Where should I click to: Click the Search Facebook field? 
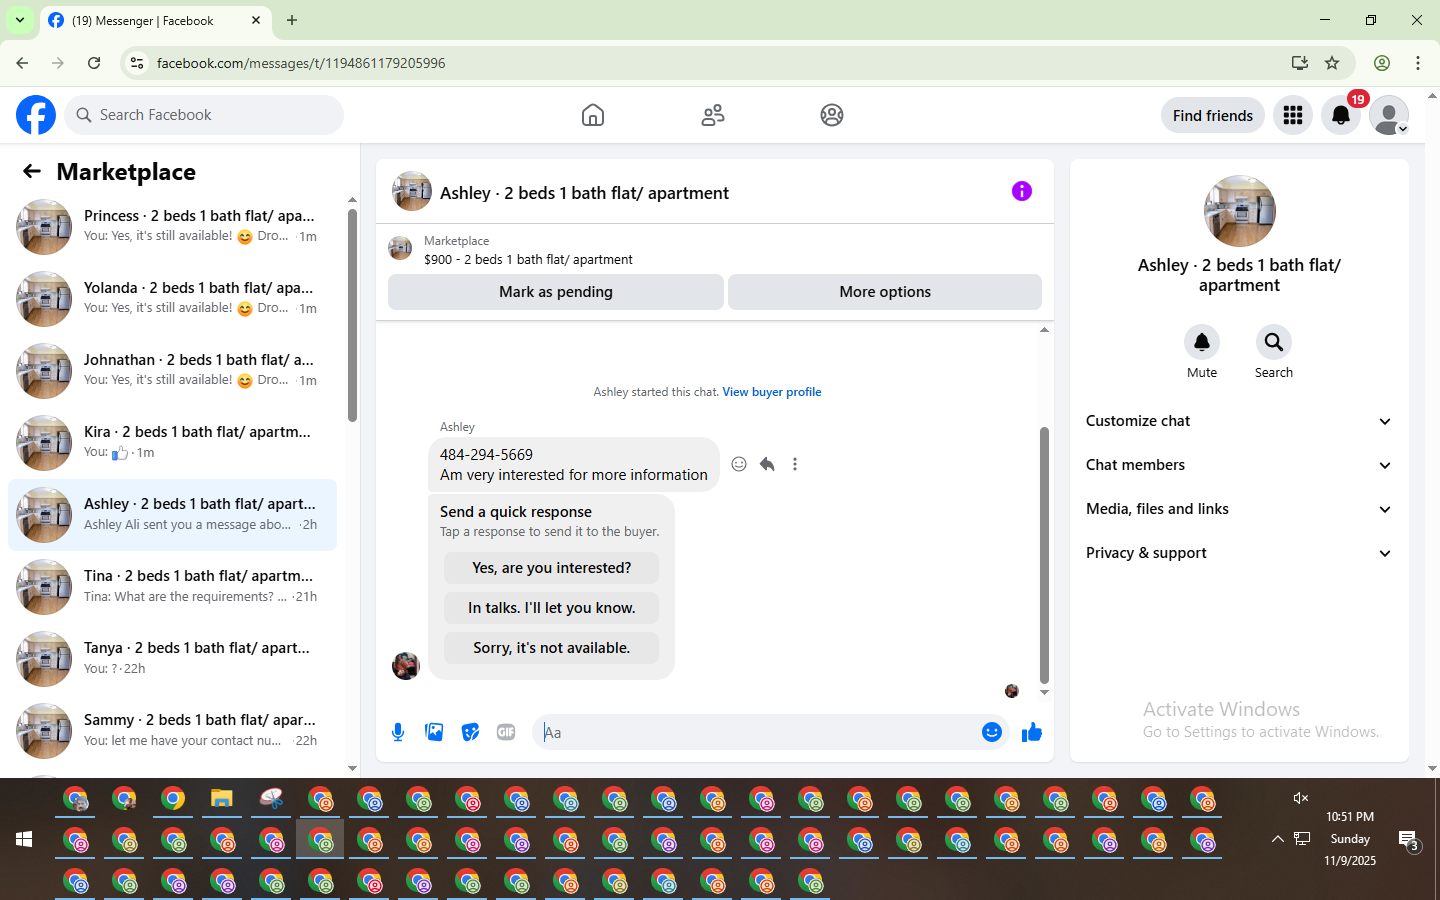[x=204, y=115]
